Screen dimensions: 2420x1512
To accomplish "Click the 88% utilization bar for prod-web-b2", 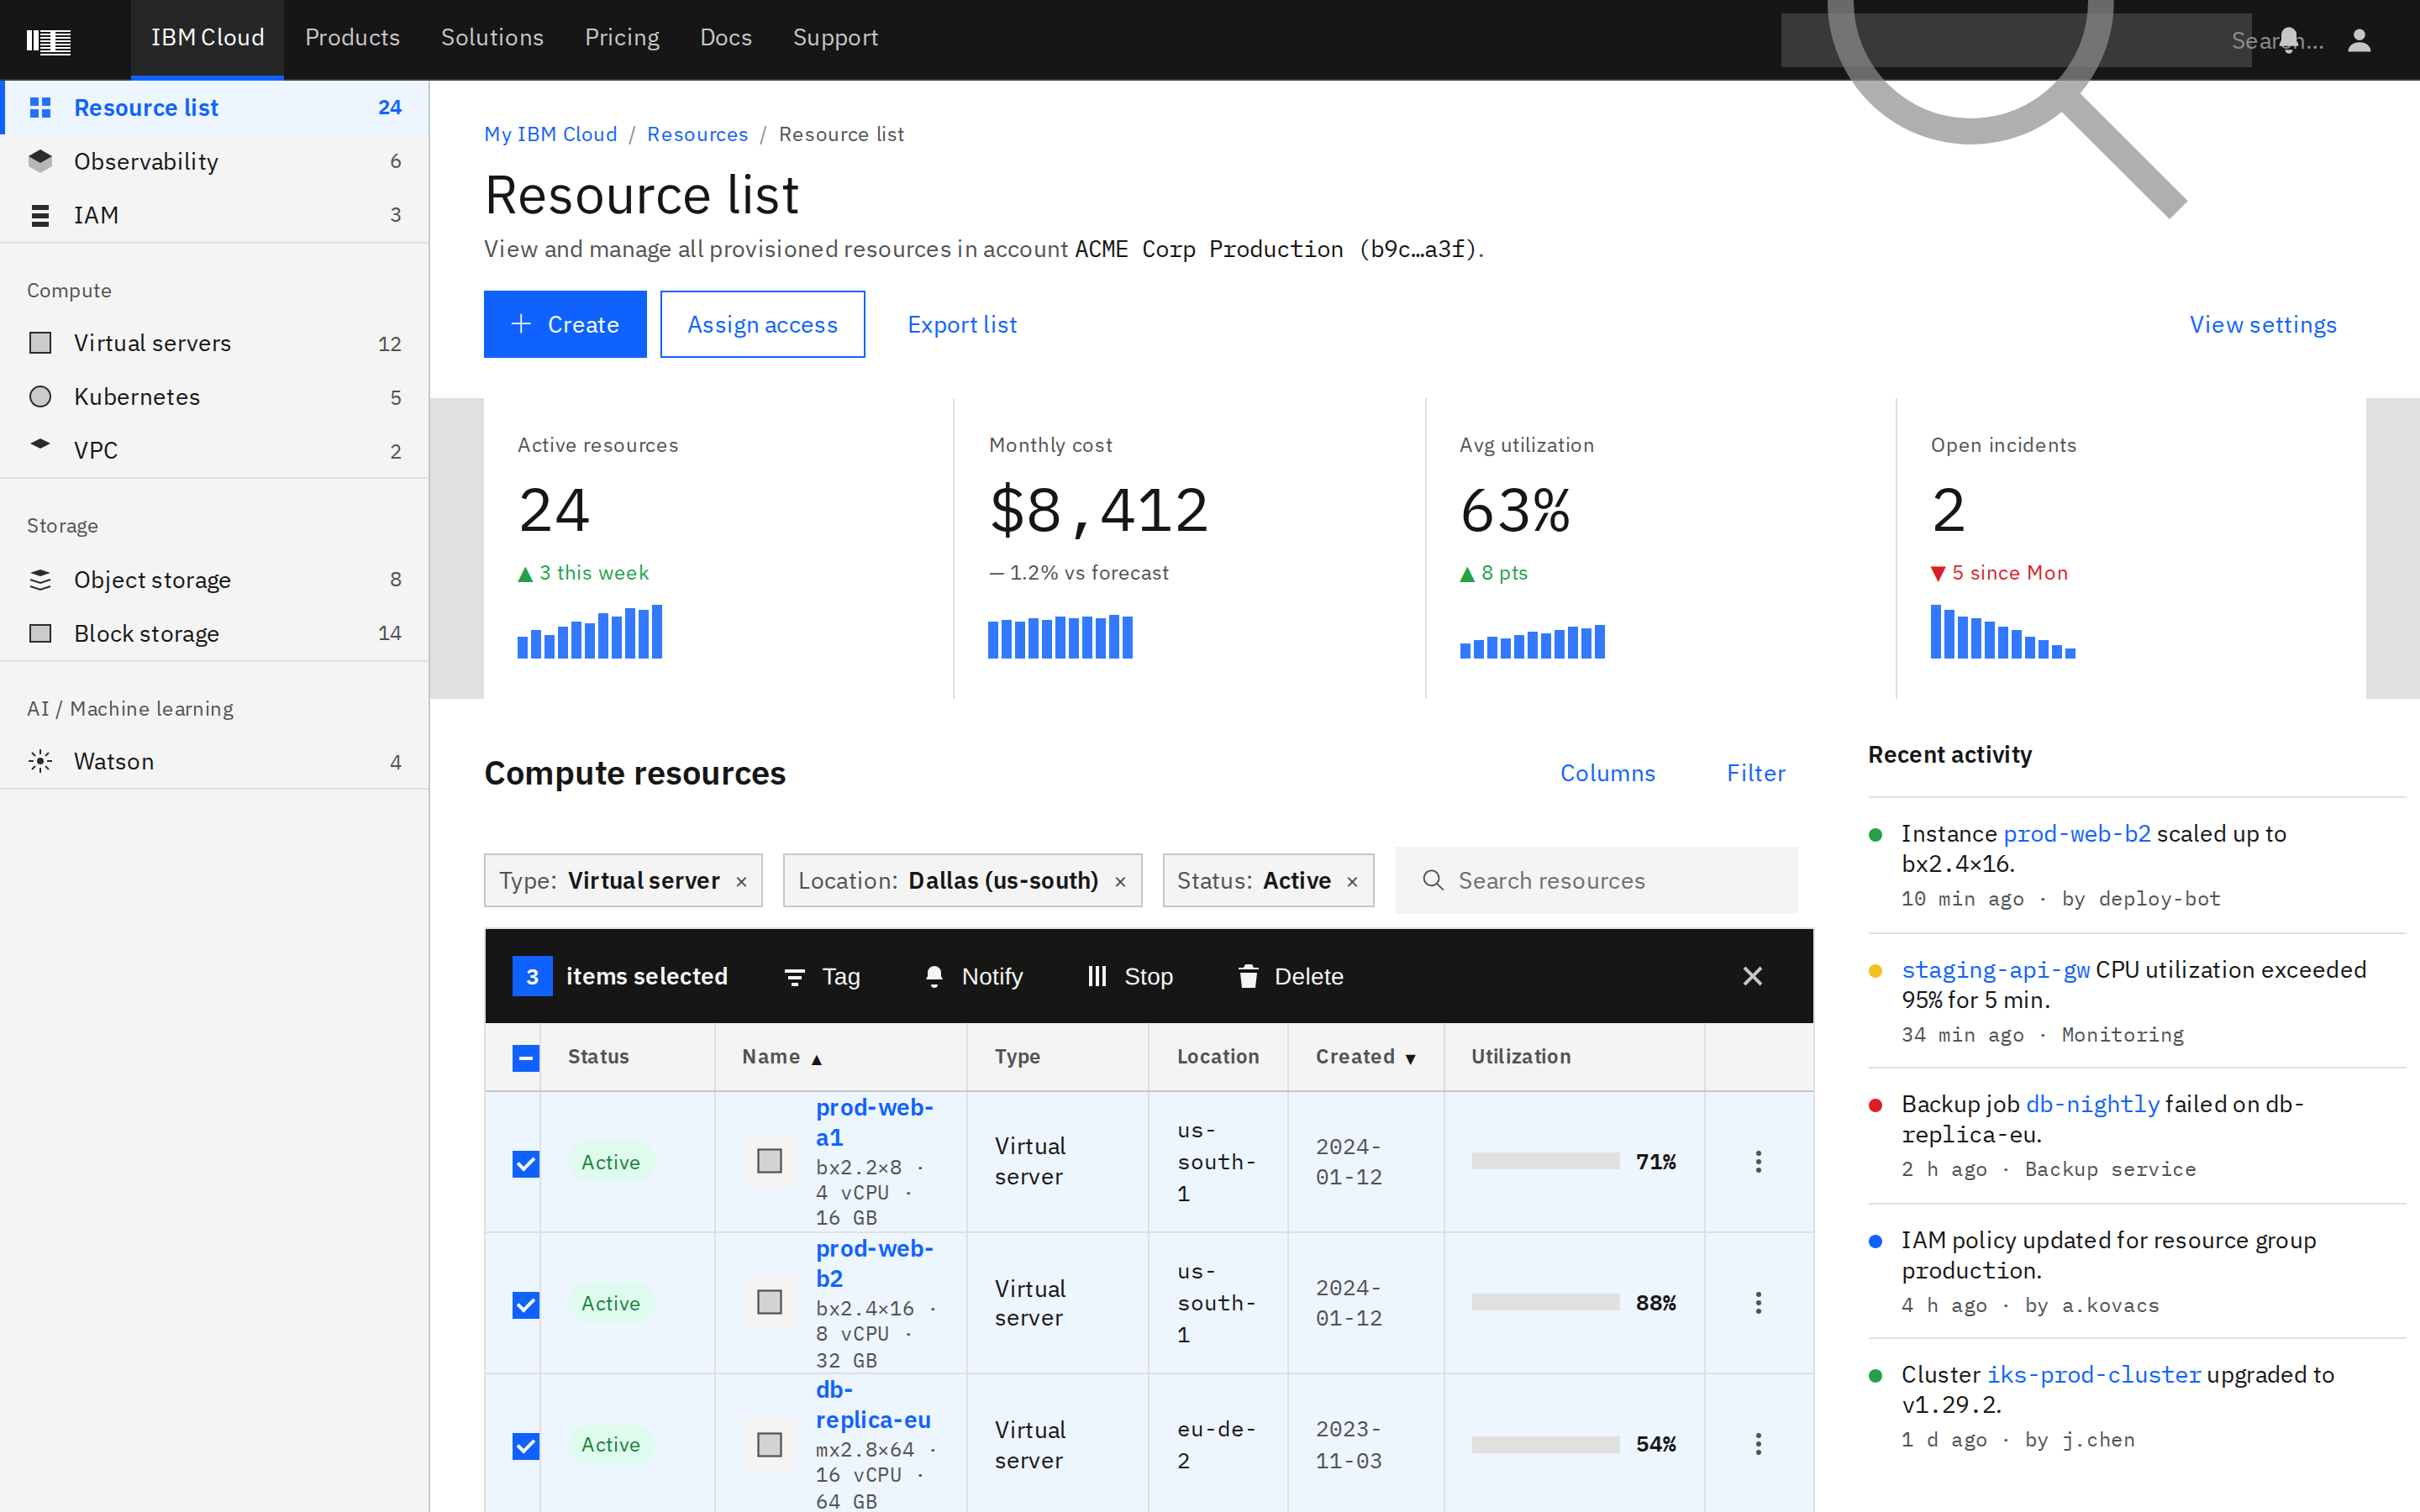I will click(1545, 1302).
